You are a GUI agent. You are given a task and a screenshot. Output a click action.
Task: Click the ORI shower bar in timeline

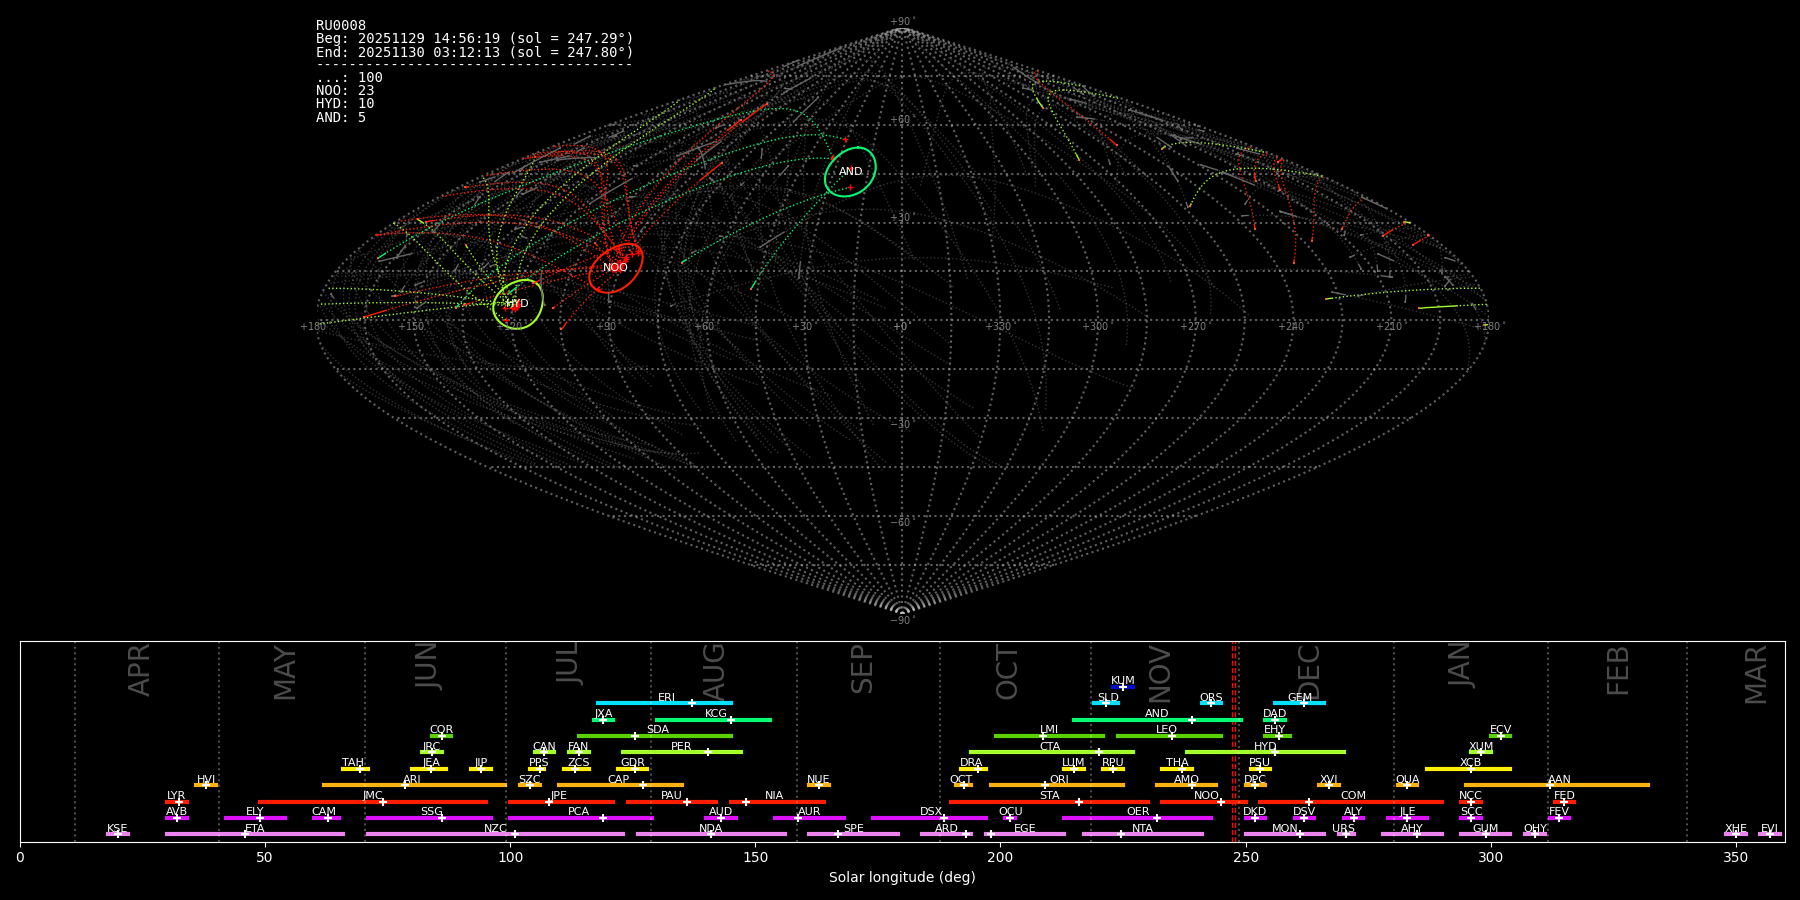point(1057,785)
